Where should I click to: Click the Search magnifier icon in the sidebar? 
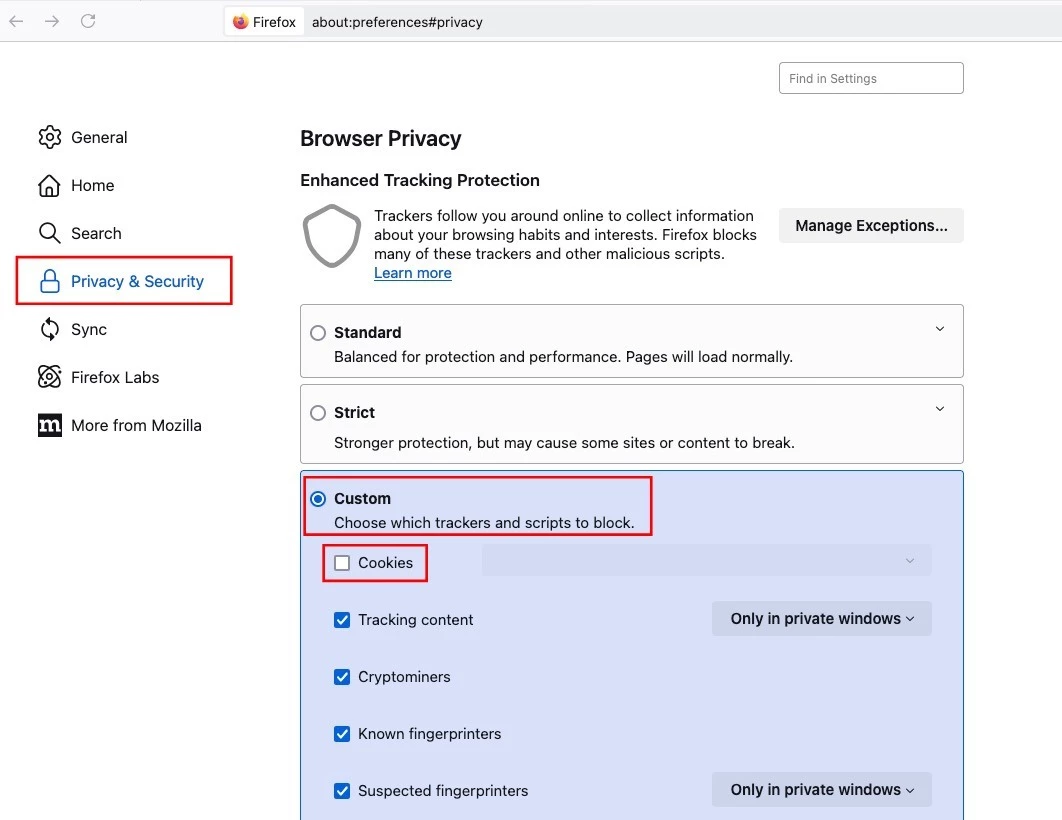click(49, 233)
